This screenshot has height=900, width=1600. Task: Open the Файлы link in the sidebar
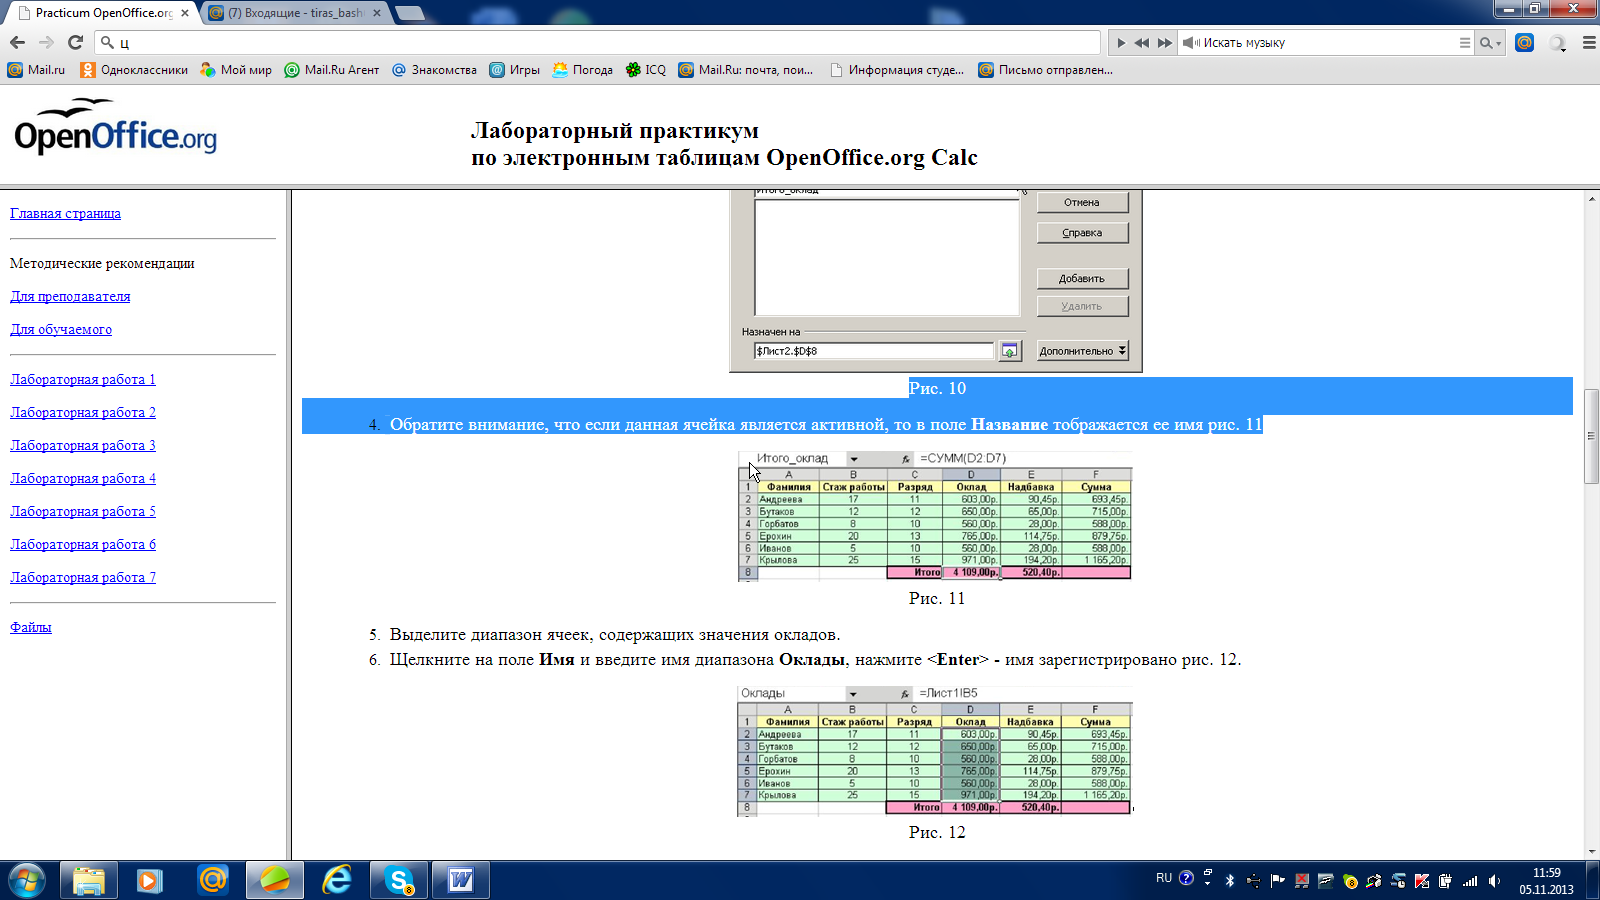30,627
